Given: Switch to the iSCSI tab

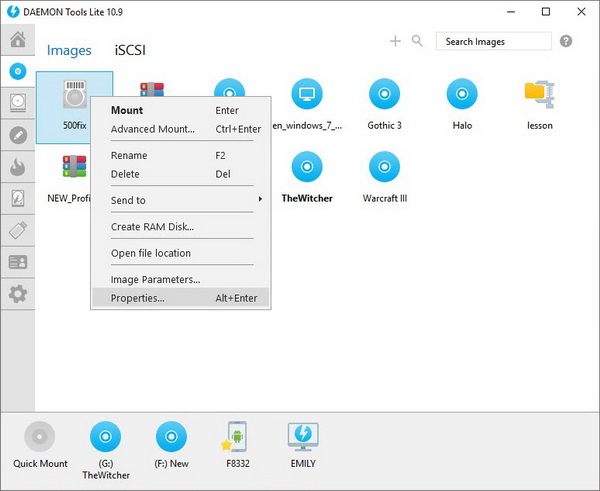Looking at the screenshot, I should [x=130, y=50].
